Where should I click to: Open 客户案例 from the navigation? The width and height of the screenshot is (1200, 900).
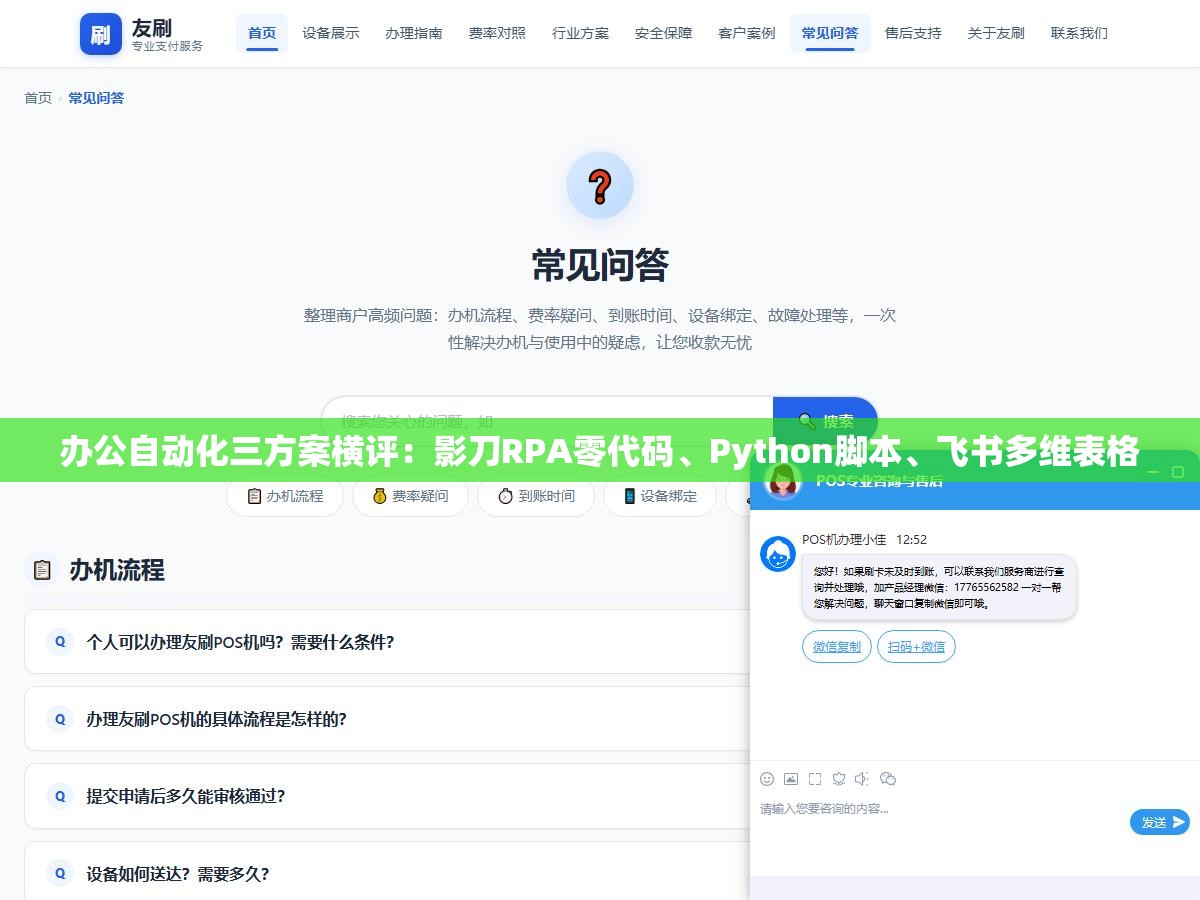[x=746, y=33]
